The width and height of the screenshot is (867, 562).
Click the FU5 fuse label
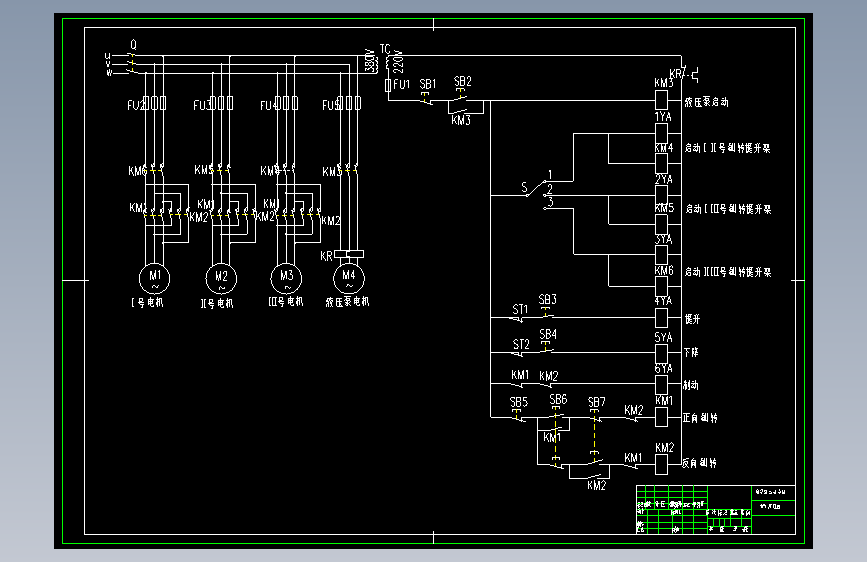click(x=331, y=105)
